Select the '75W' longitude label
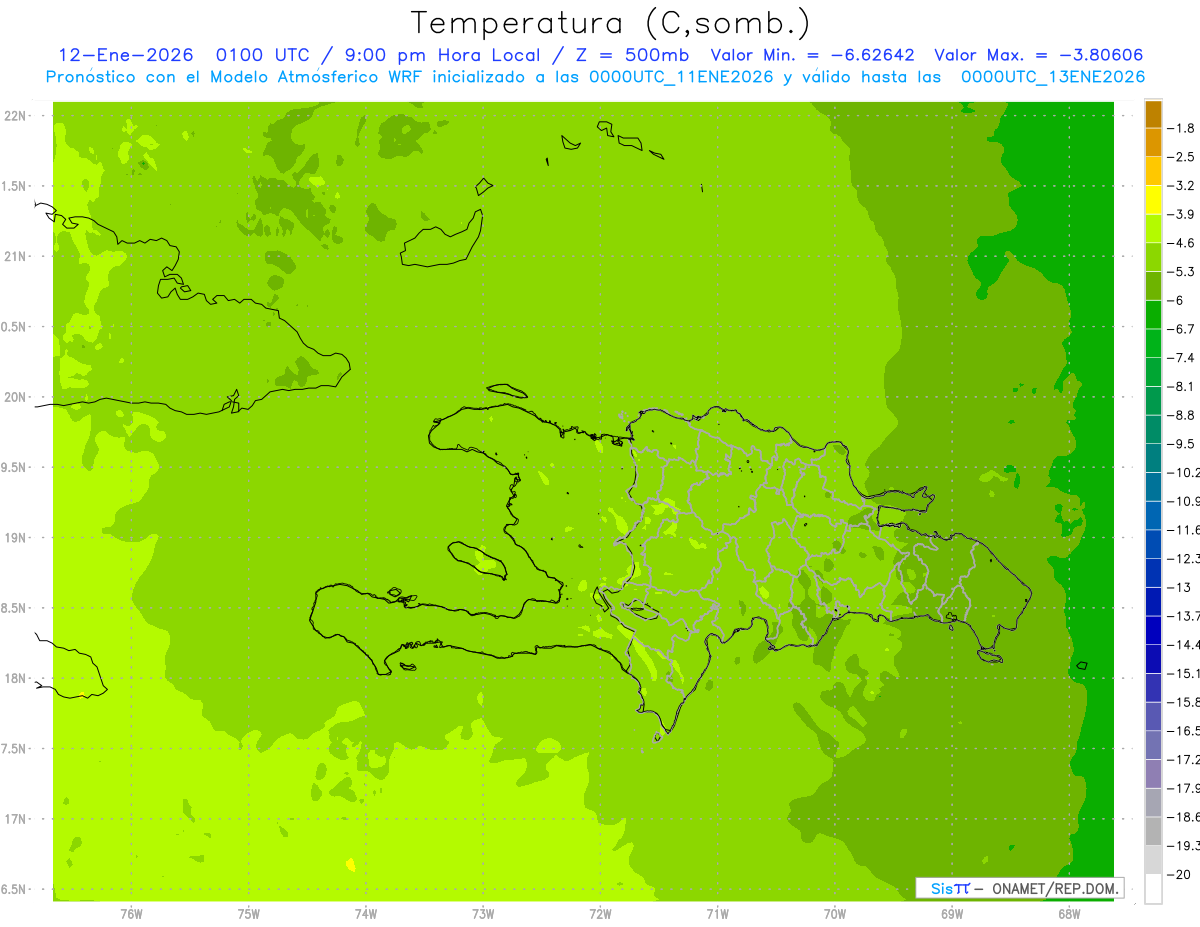Screen dimensions: 1200x927 click(x=249, y=913)
